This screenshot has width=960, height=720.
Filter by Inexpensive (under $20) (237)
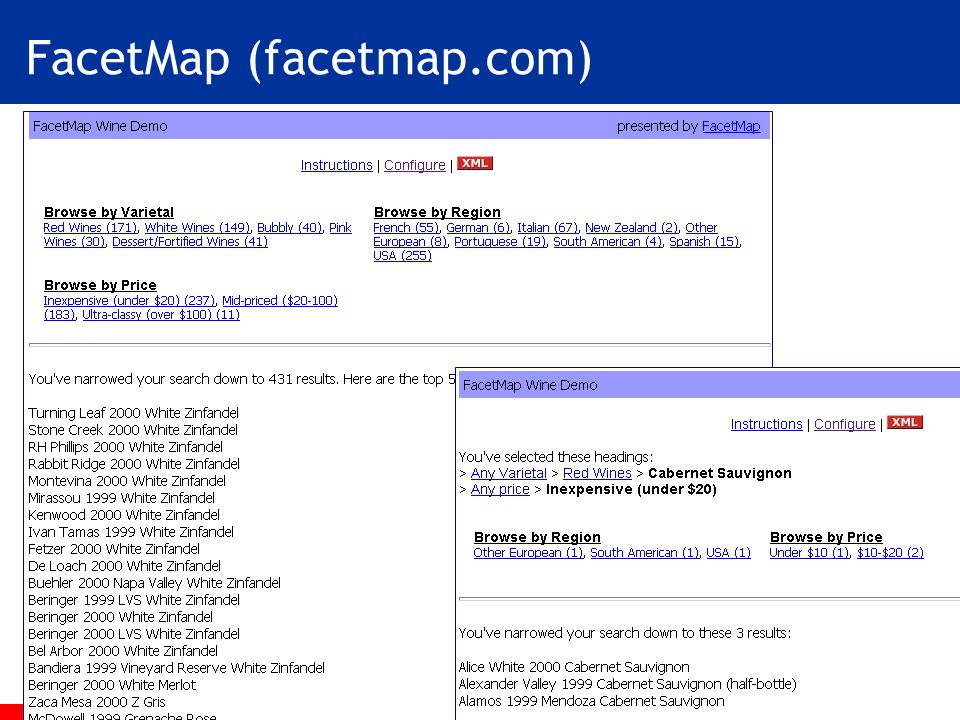tap(129, 301)
